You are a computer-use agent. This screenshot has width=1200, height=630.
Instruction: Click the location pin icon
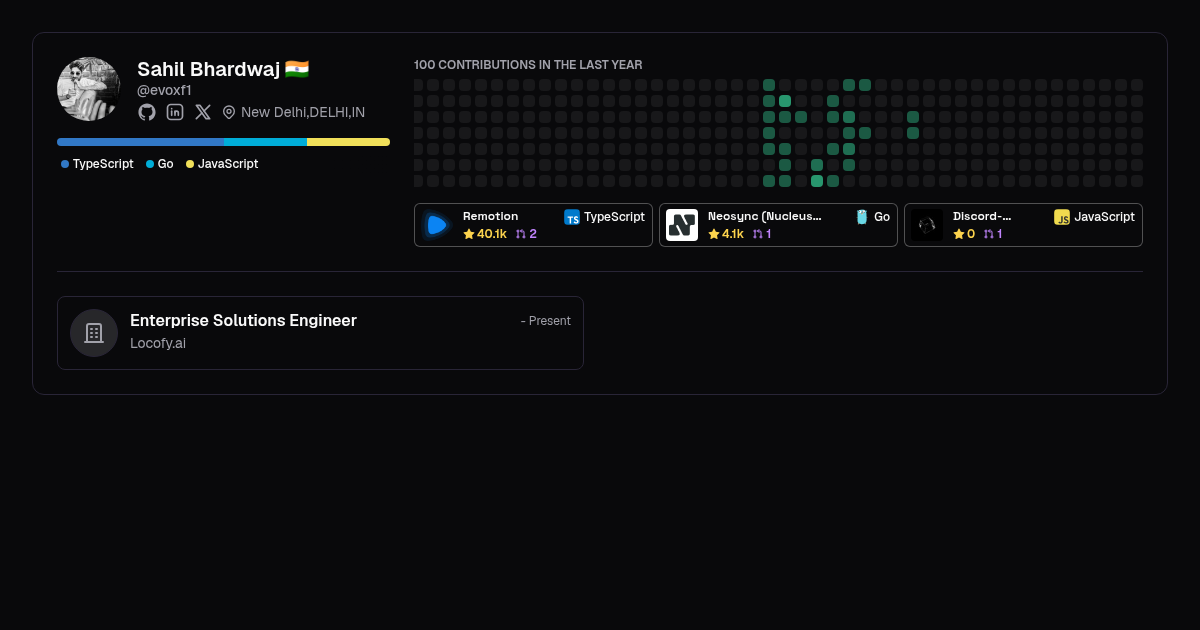(229, 112)
